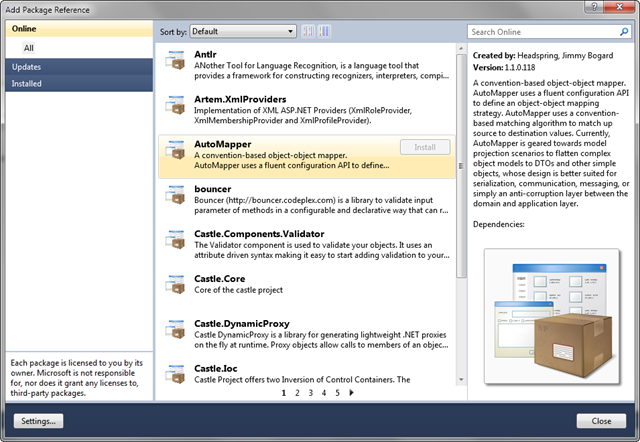This screenshot has width=640, height=442.
Task: Click the Castle.Ioc package icon
Action: tap(176, 374)
